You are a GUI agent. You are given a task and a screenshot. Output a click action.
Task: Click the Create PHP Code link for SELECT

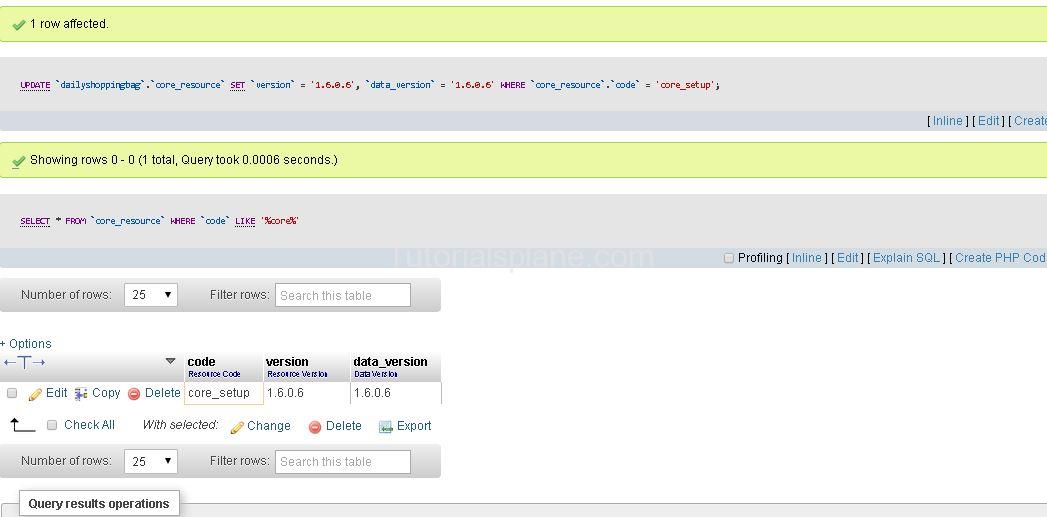[x=1000, y=258]
